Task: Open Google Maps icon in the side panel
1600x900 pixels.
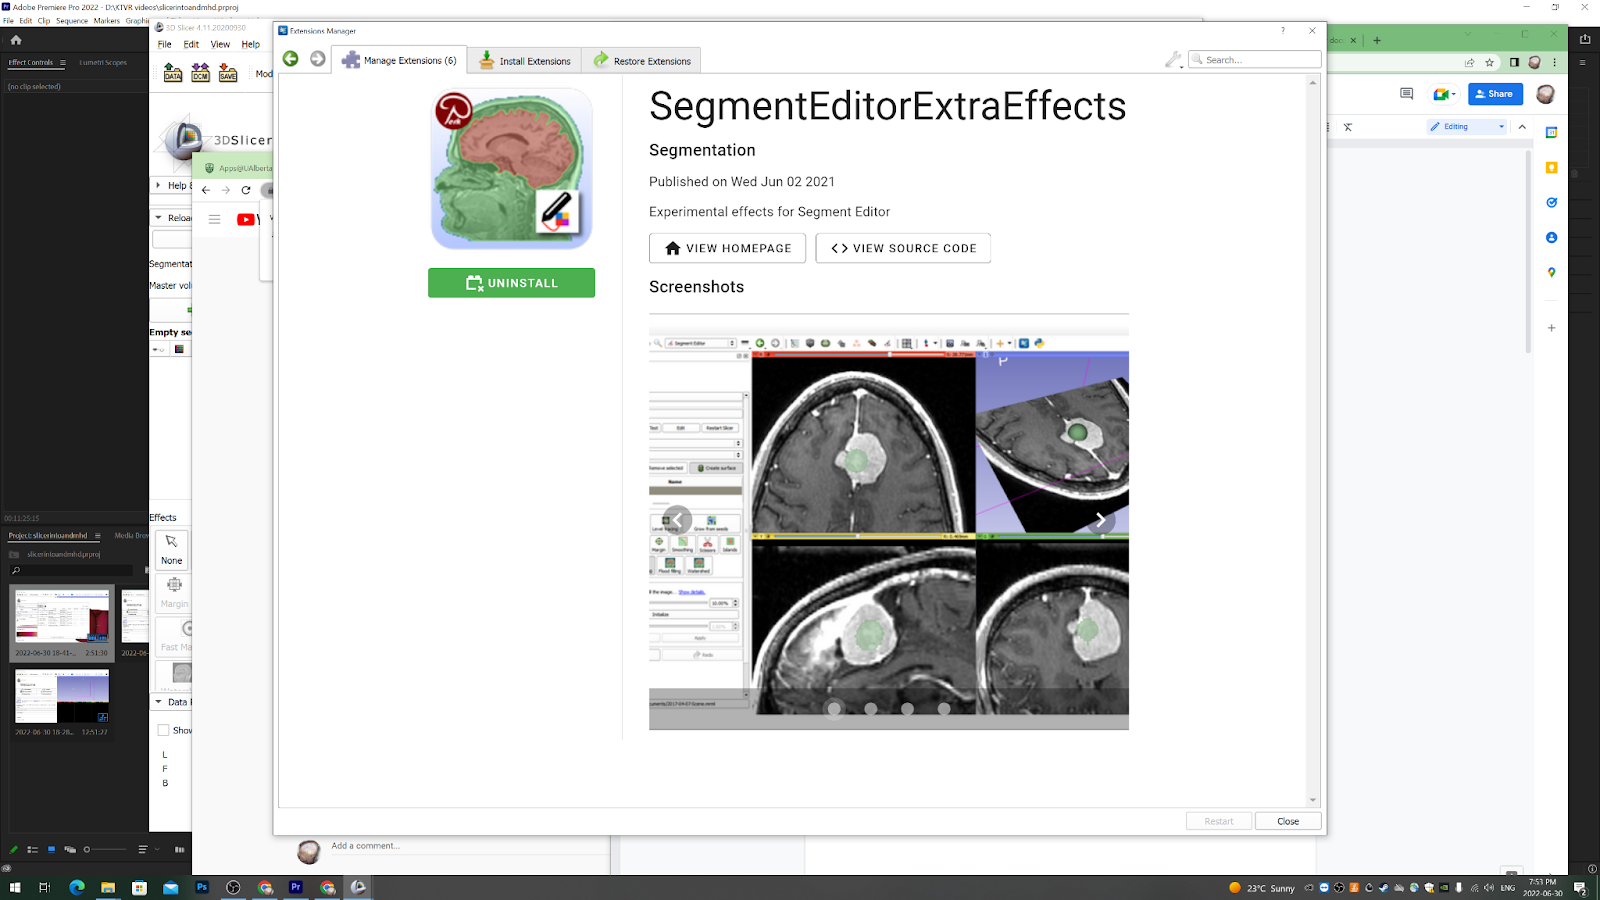Action: (1552, 272)
